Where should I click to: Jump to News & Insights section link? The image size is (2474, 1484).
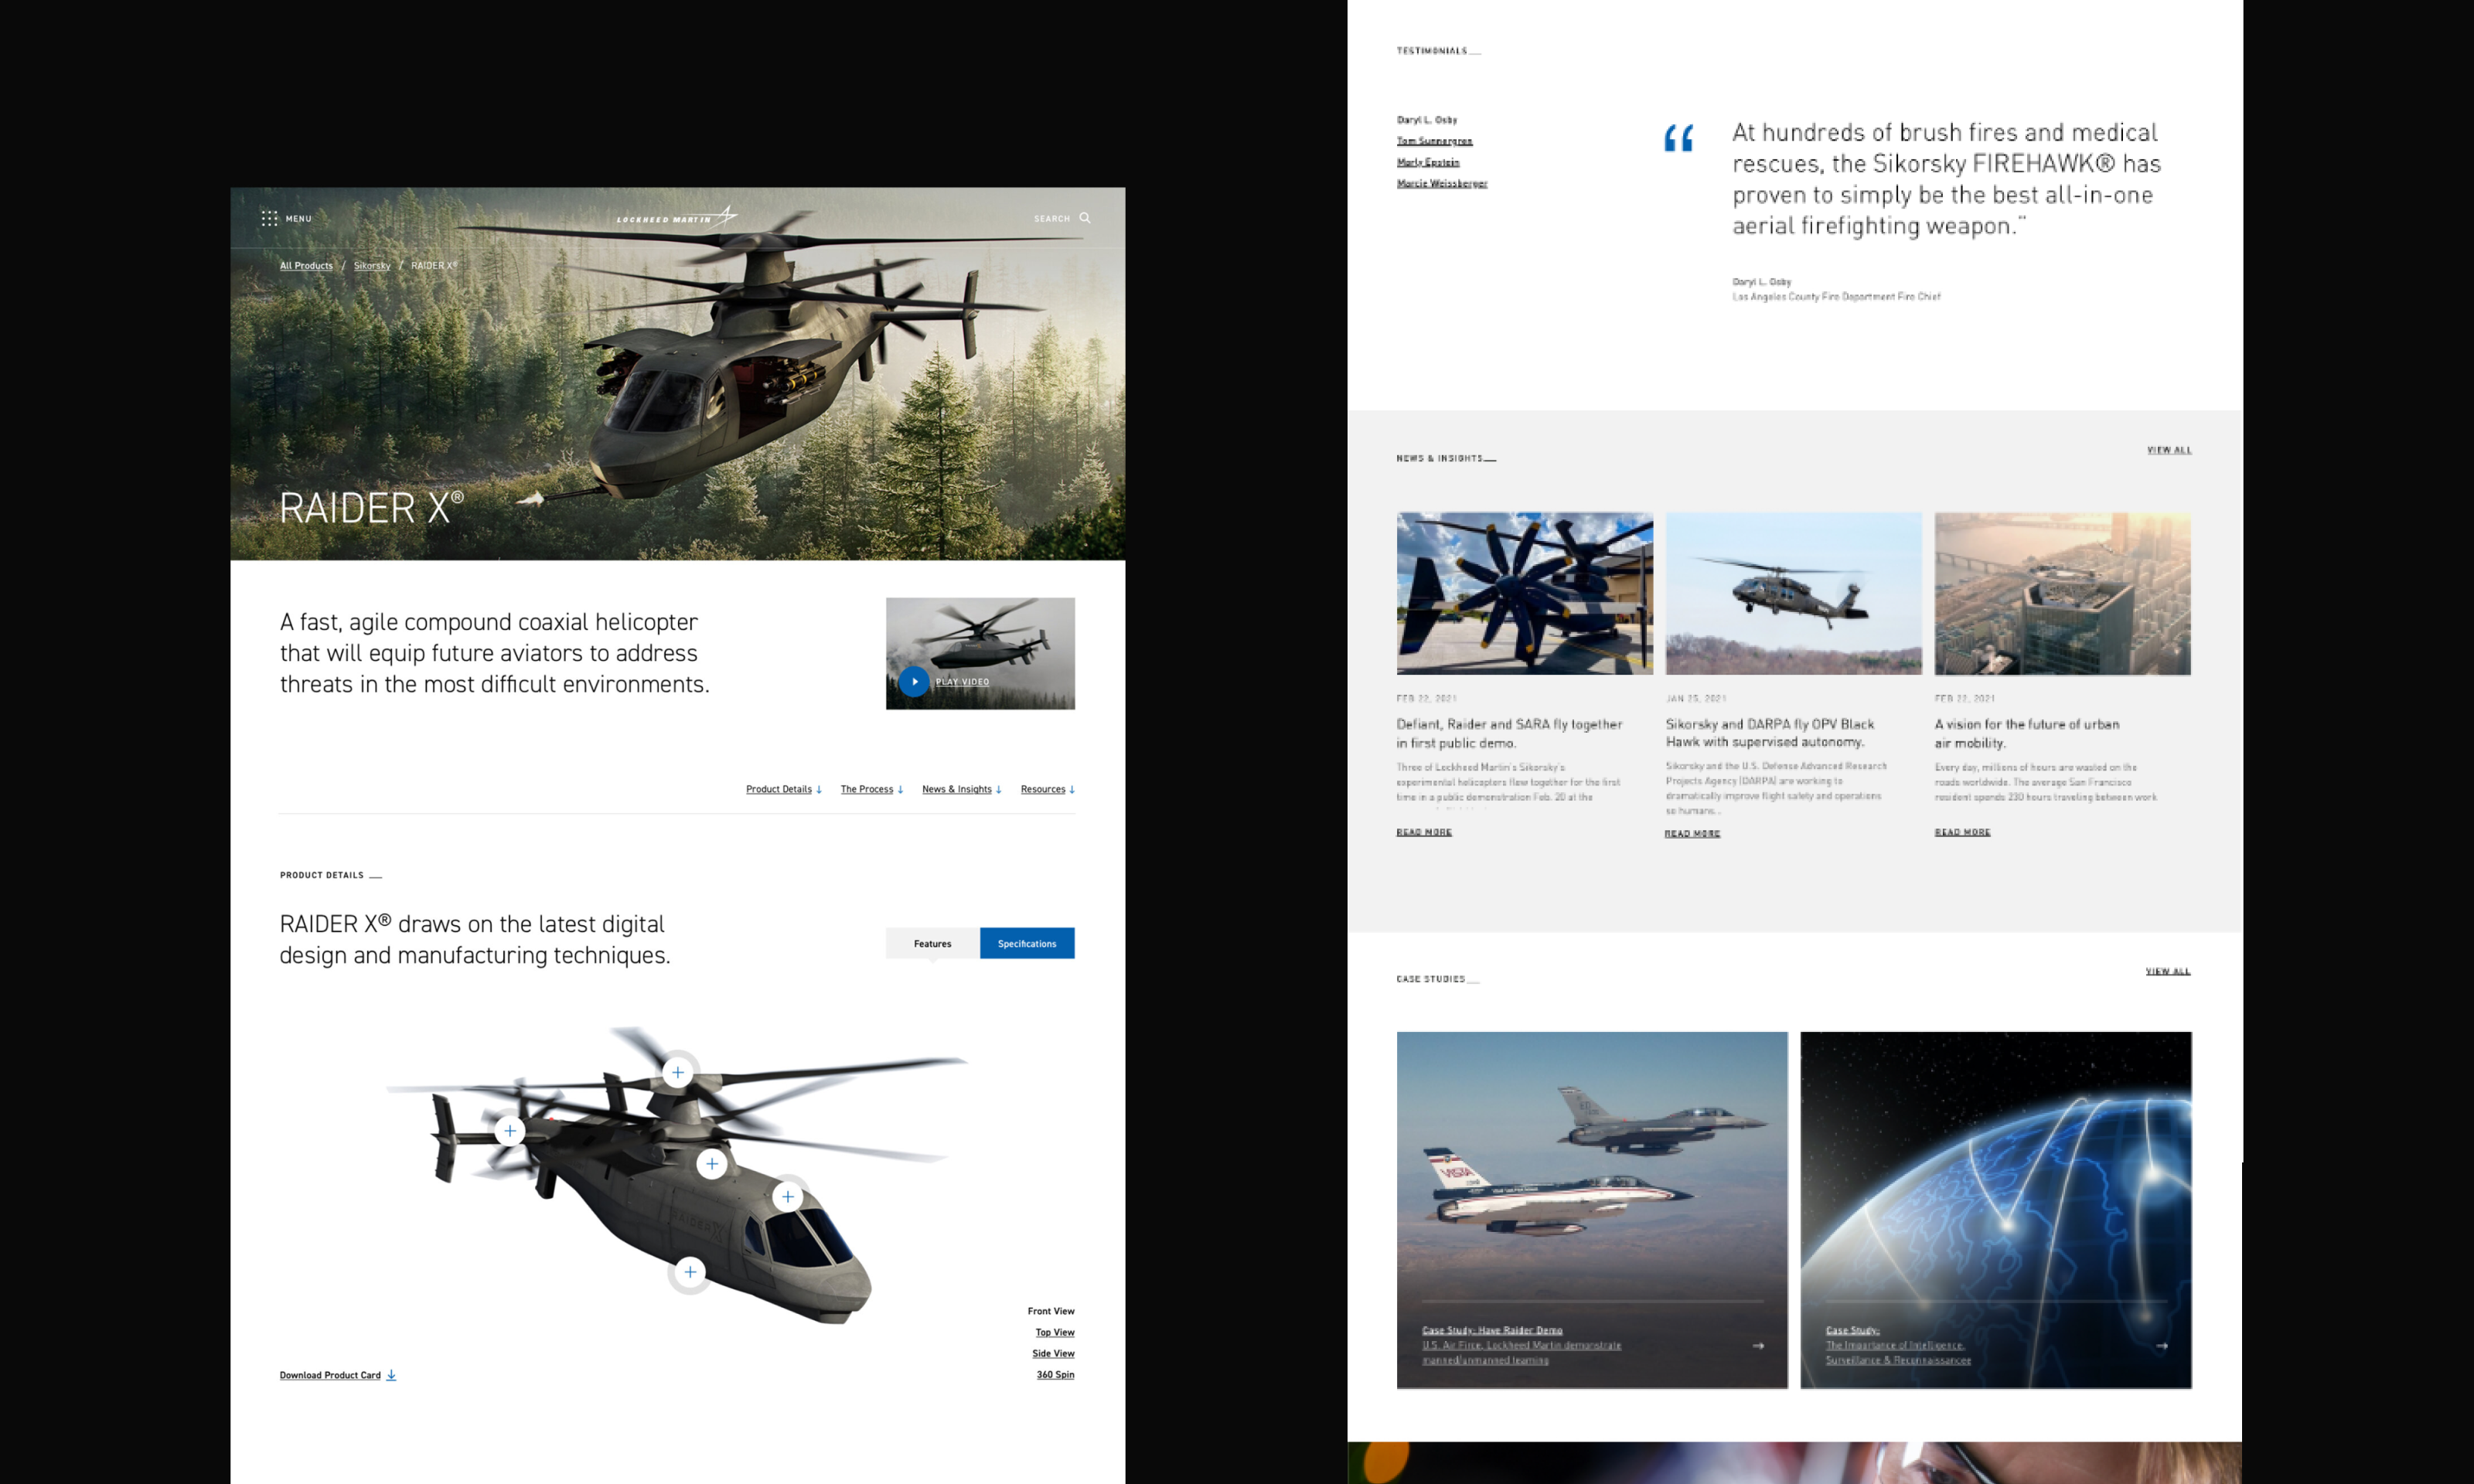pyautogui.click(x=957, y=789)
